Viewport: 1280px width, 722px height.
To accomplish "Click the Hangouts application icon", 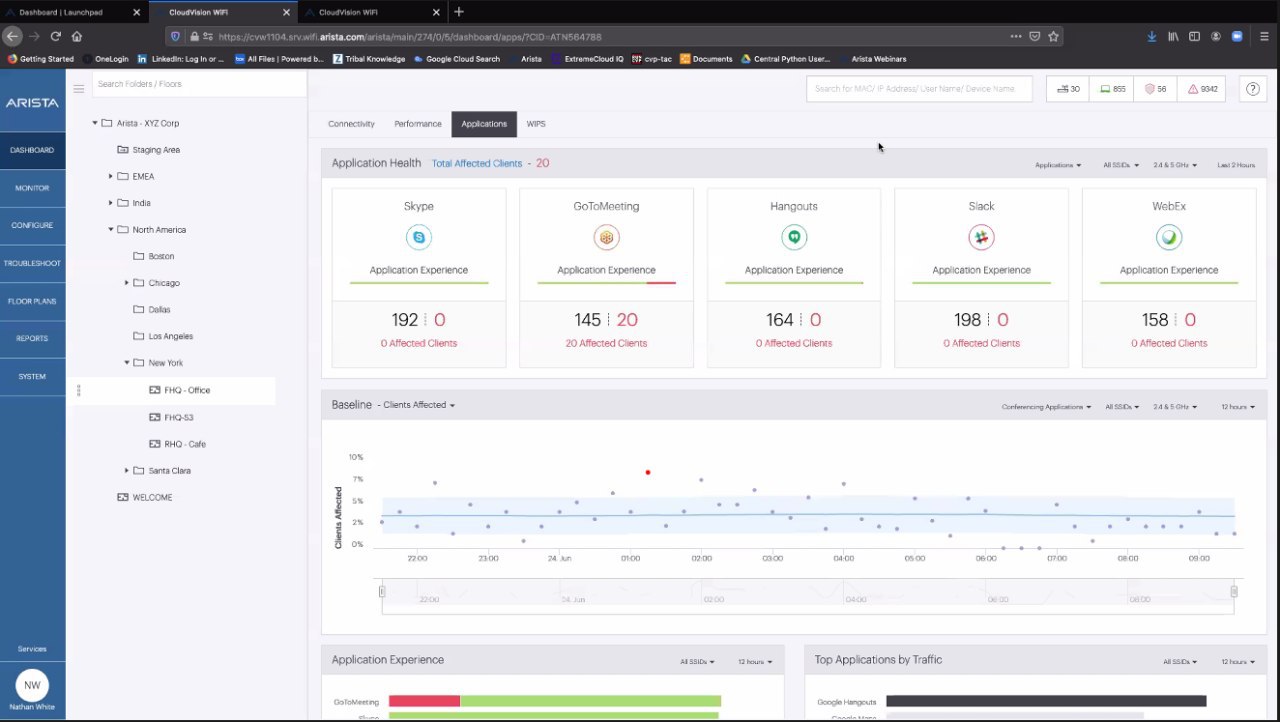I will point(794,237).
